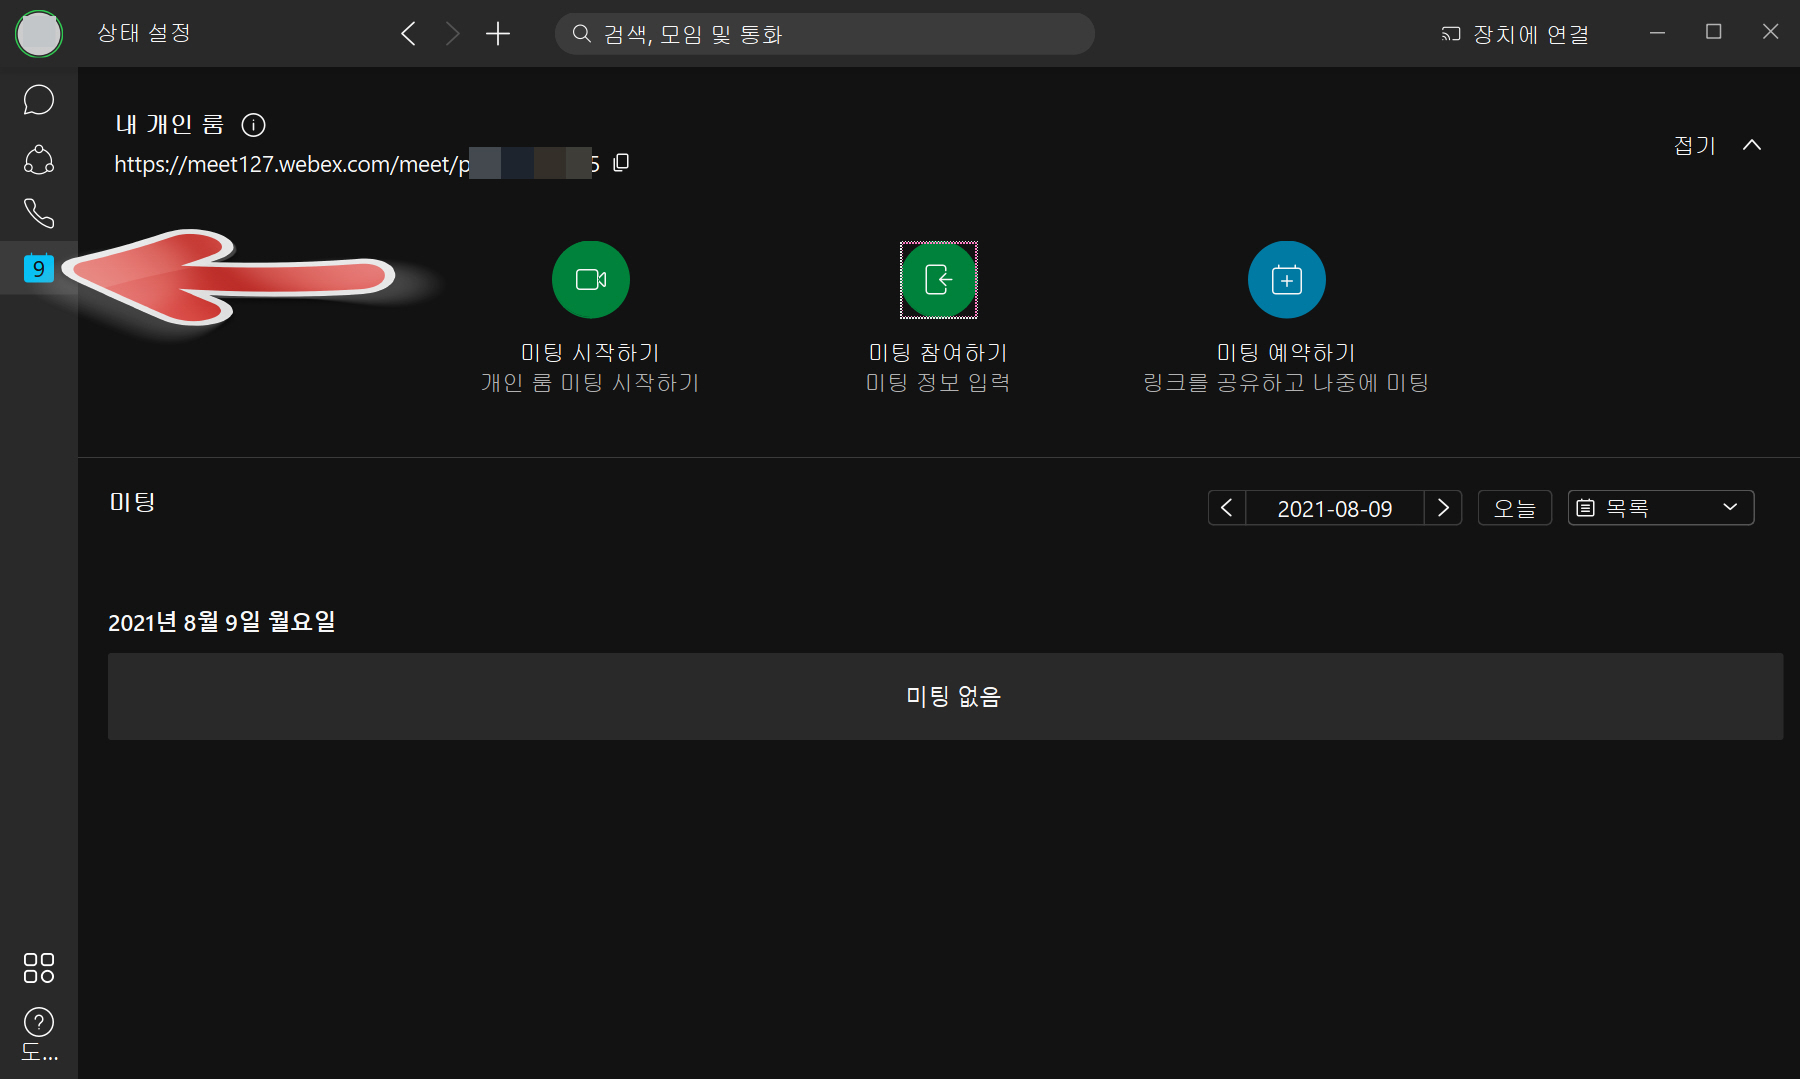Open the profile avatar menu

click(38, 34)
